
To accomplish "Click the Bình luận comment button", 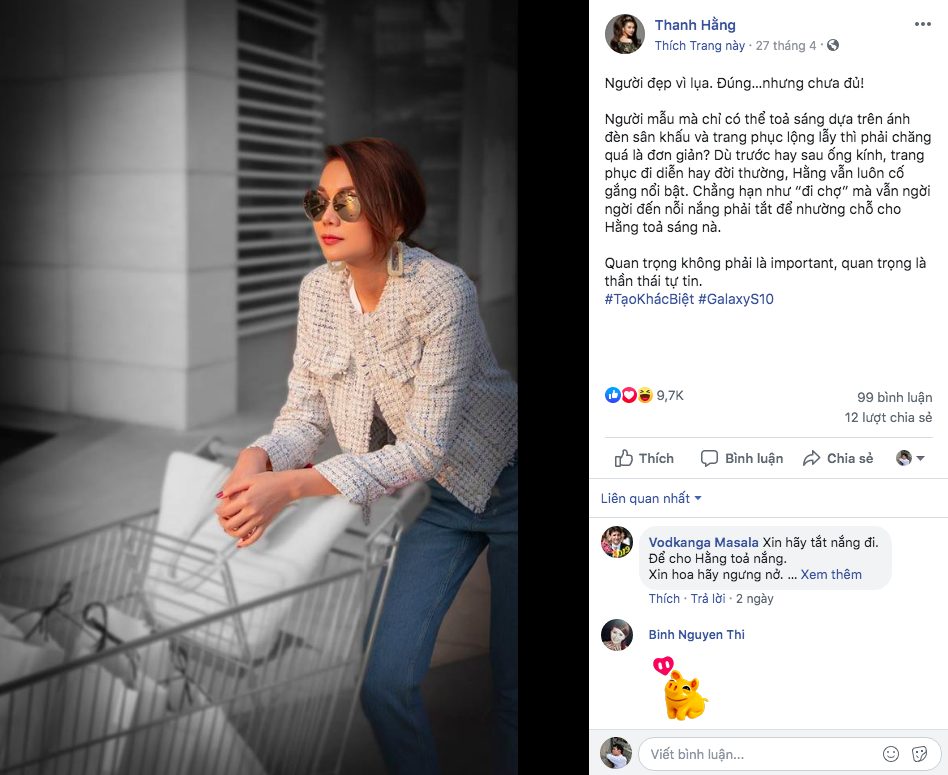I will [x=742, y=458].
